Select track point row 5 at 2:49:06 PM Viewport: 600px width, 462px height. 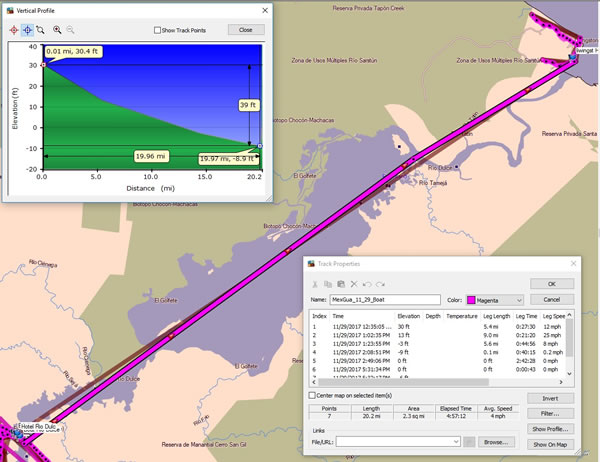point(438,361)
